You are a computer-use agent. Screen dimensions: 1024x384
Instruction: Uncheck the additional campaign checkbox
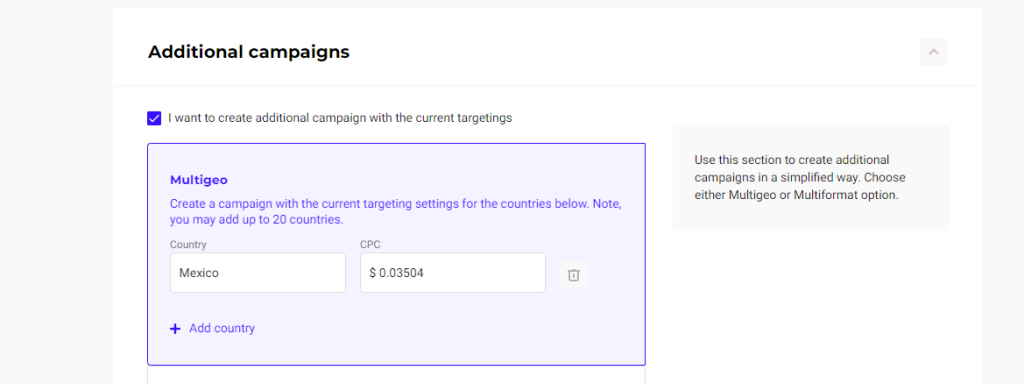154,118
